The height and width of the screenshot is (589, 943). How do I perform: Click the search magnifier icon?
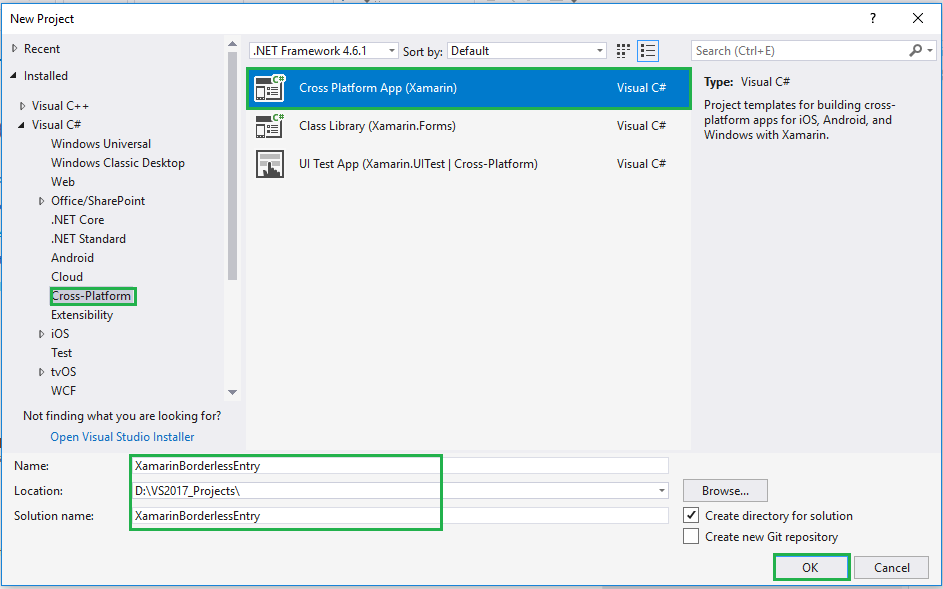(x=915, y=51)
